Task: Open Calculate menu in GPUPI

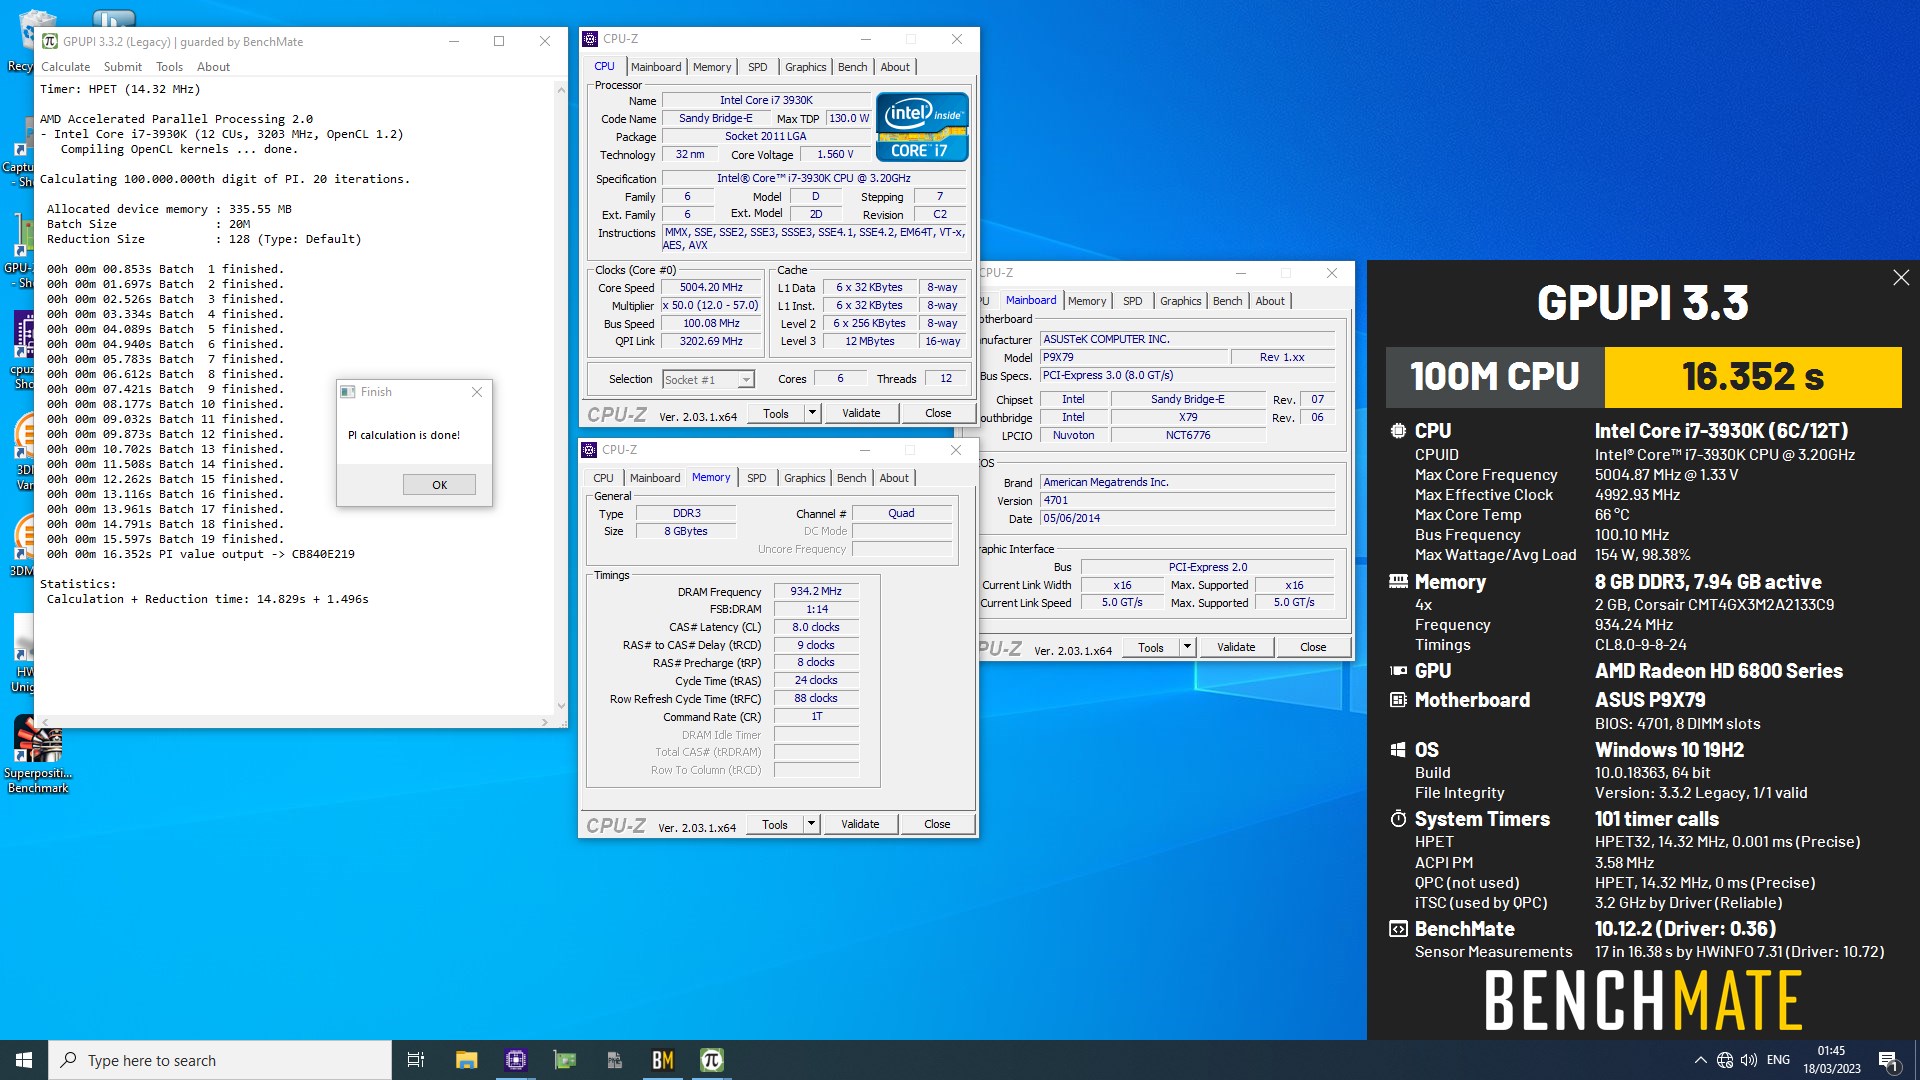Action: [x=65, y=67]
